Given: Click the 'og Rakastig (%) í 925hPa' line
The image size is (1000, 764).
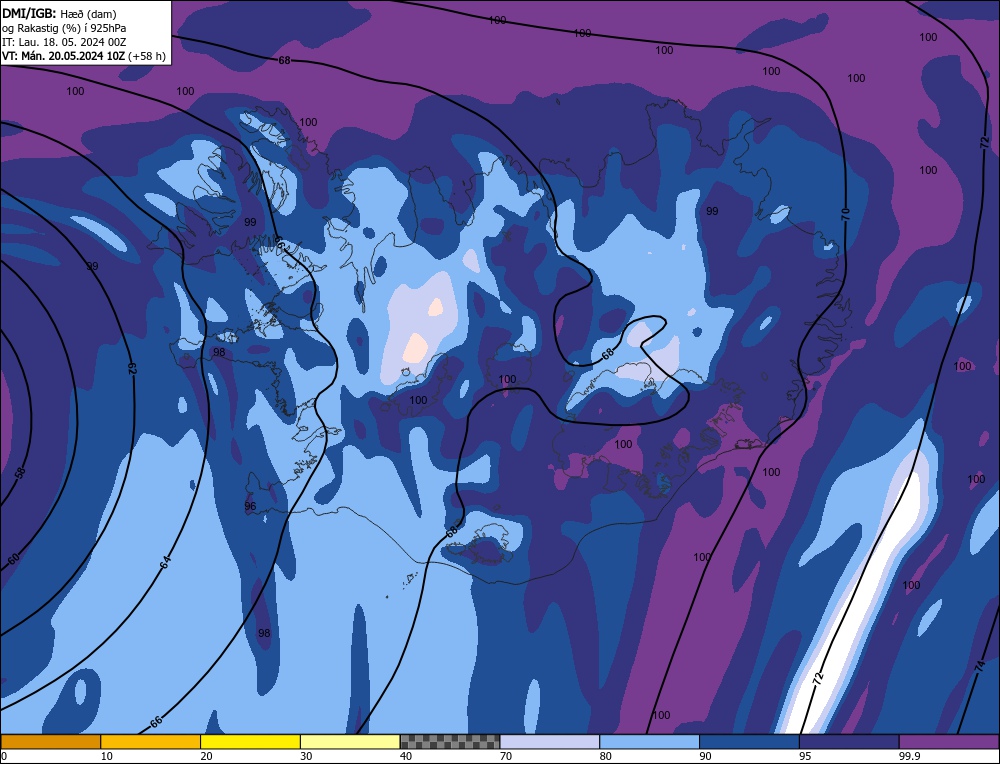Looking at the screenshot, I should tap(64, 28).
